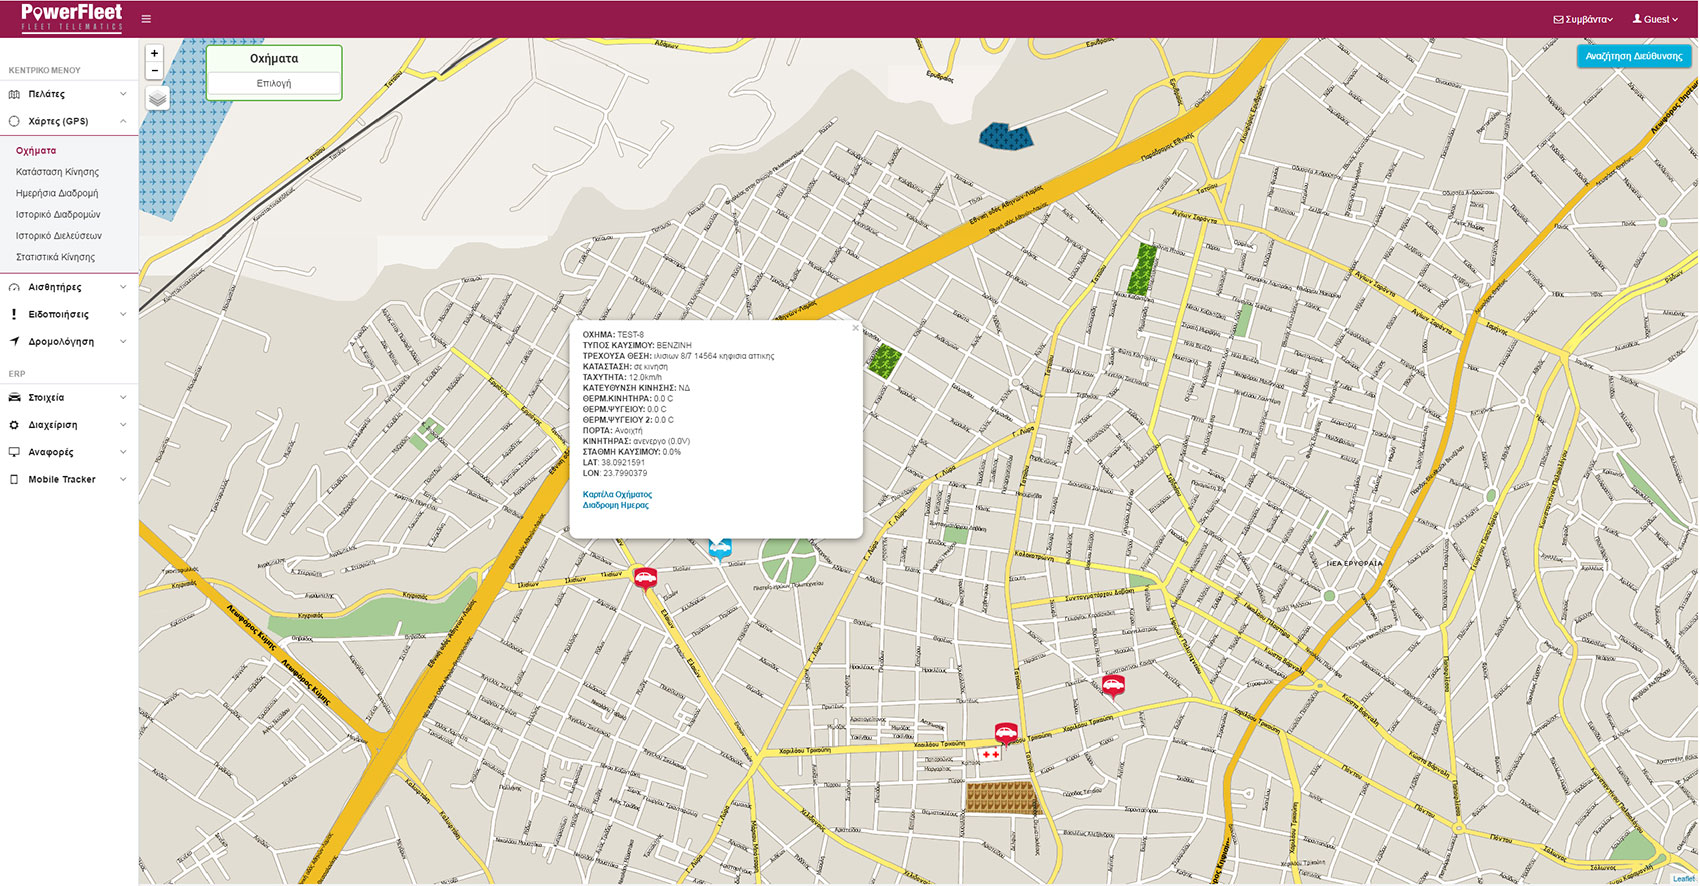The image size is (1700, 886).
Task: Click the hamburger menu icon in header
Action: [146, 19]
